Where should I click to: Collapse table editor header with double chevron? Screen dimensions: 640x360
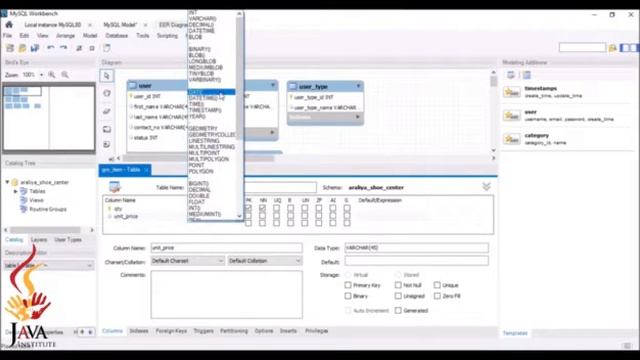486,187
